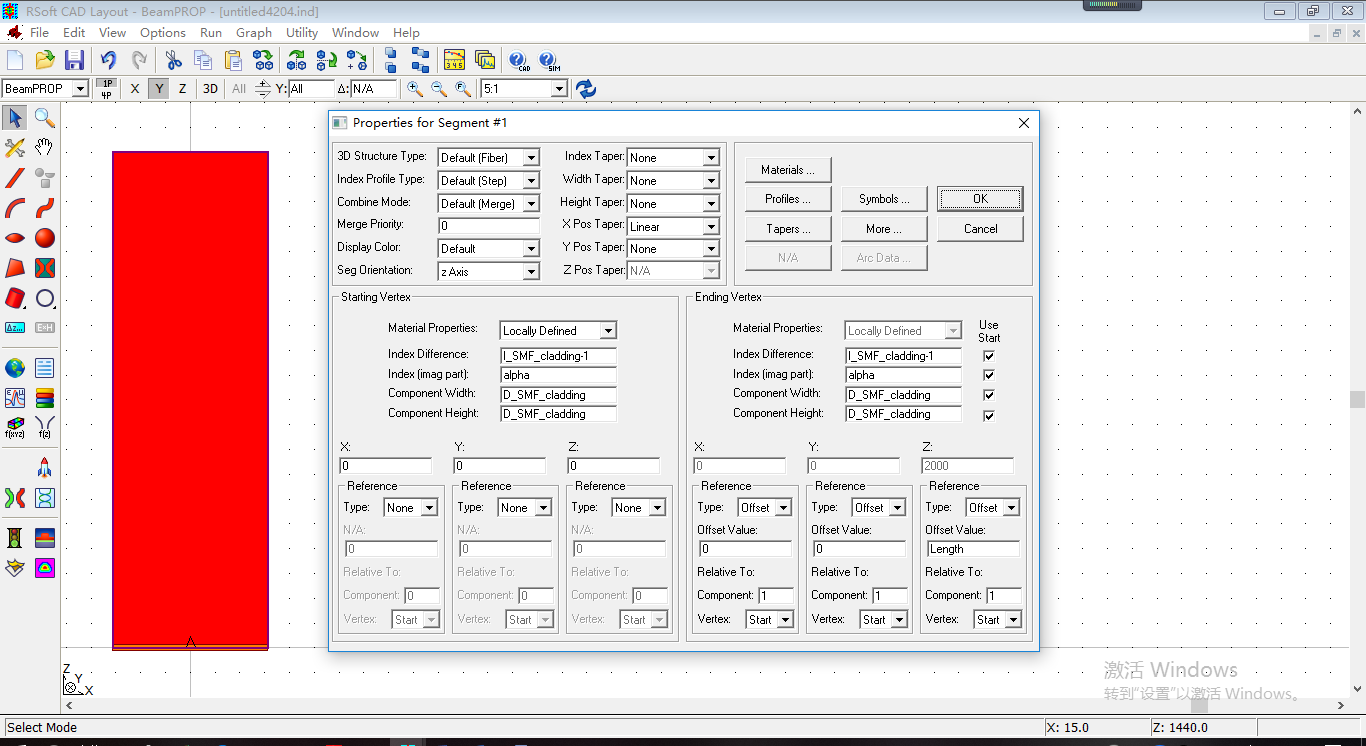Toggle Use Start for Component Width
The width and height of the screenshot is (1366, 746).
pyautogui.click(x=989, y=395)
